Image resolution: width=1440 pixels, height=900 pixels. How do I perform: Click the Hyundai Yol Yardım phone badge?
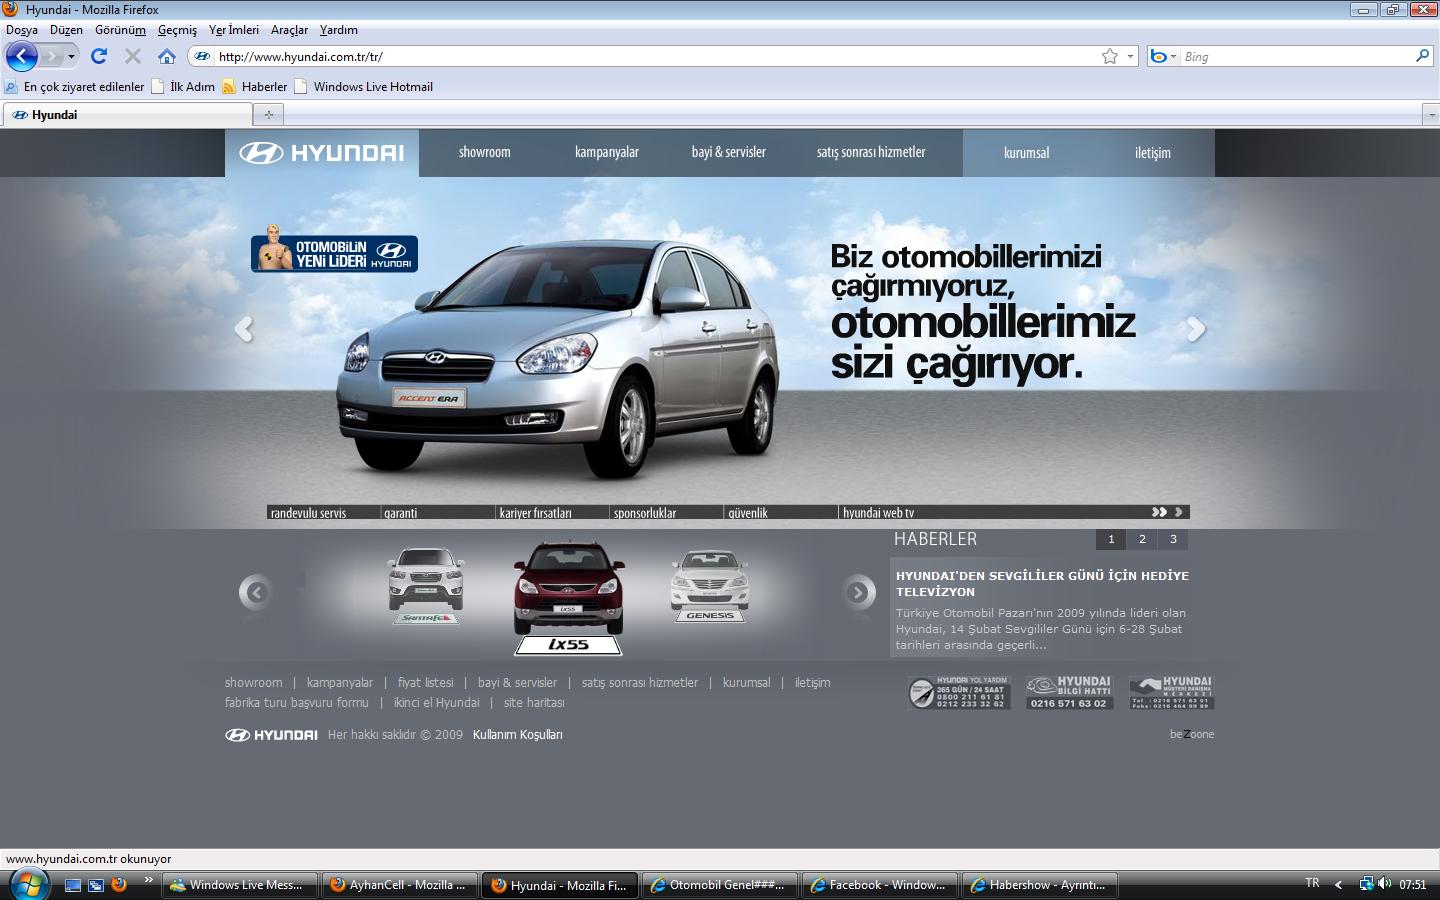click(959, 692)
